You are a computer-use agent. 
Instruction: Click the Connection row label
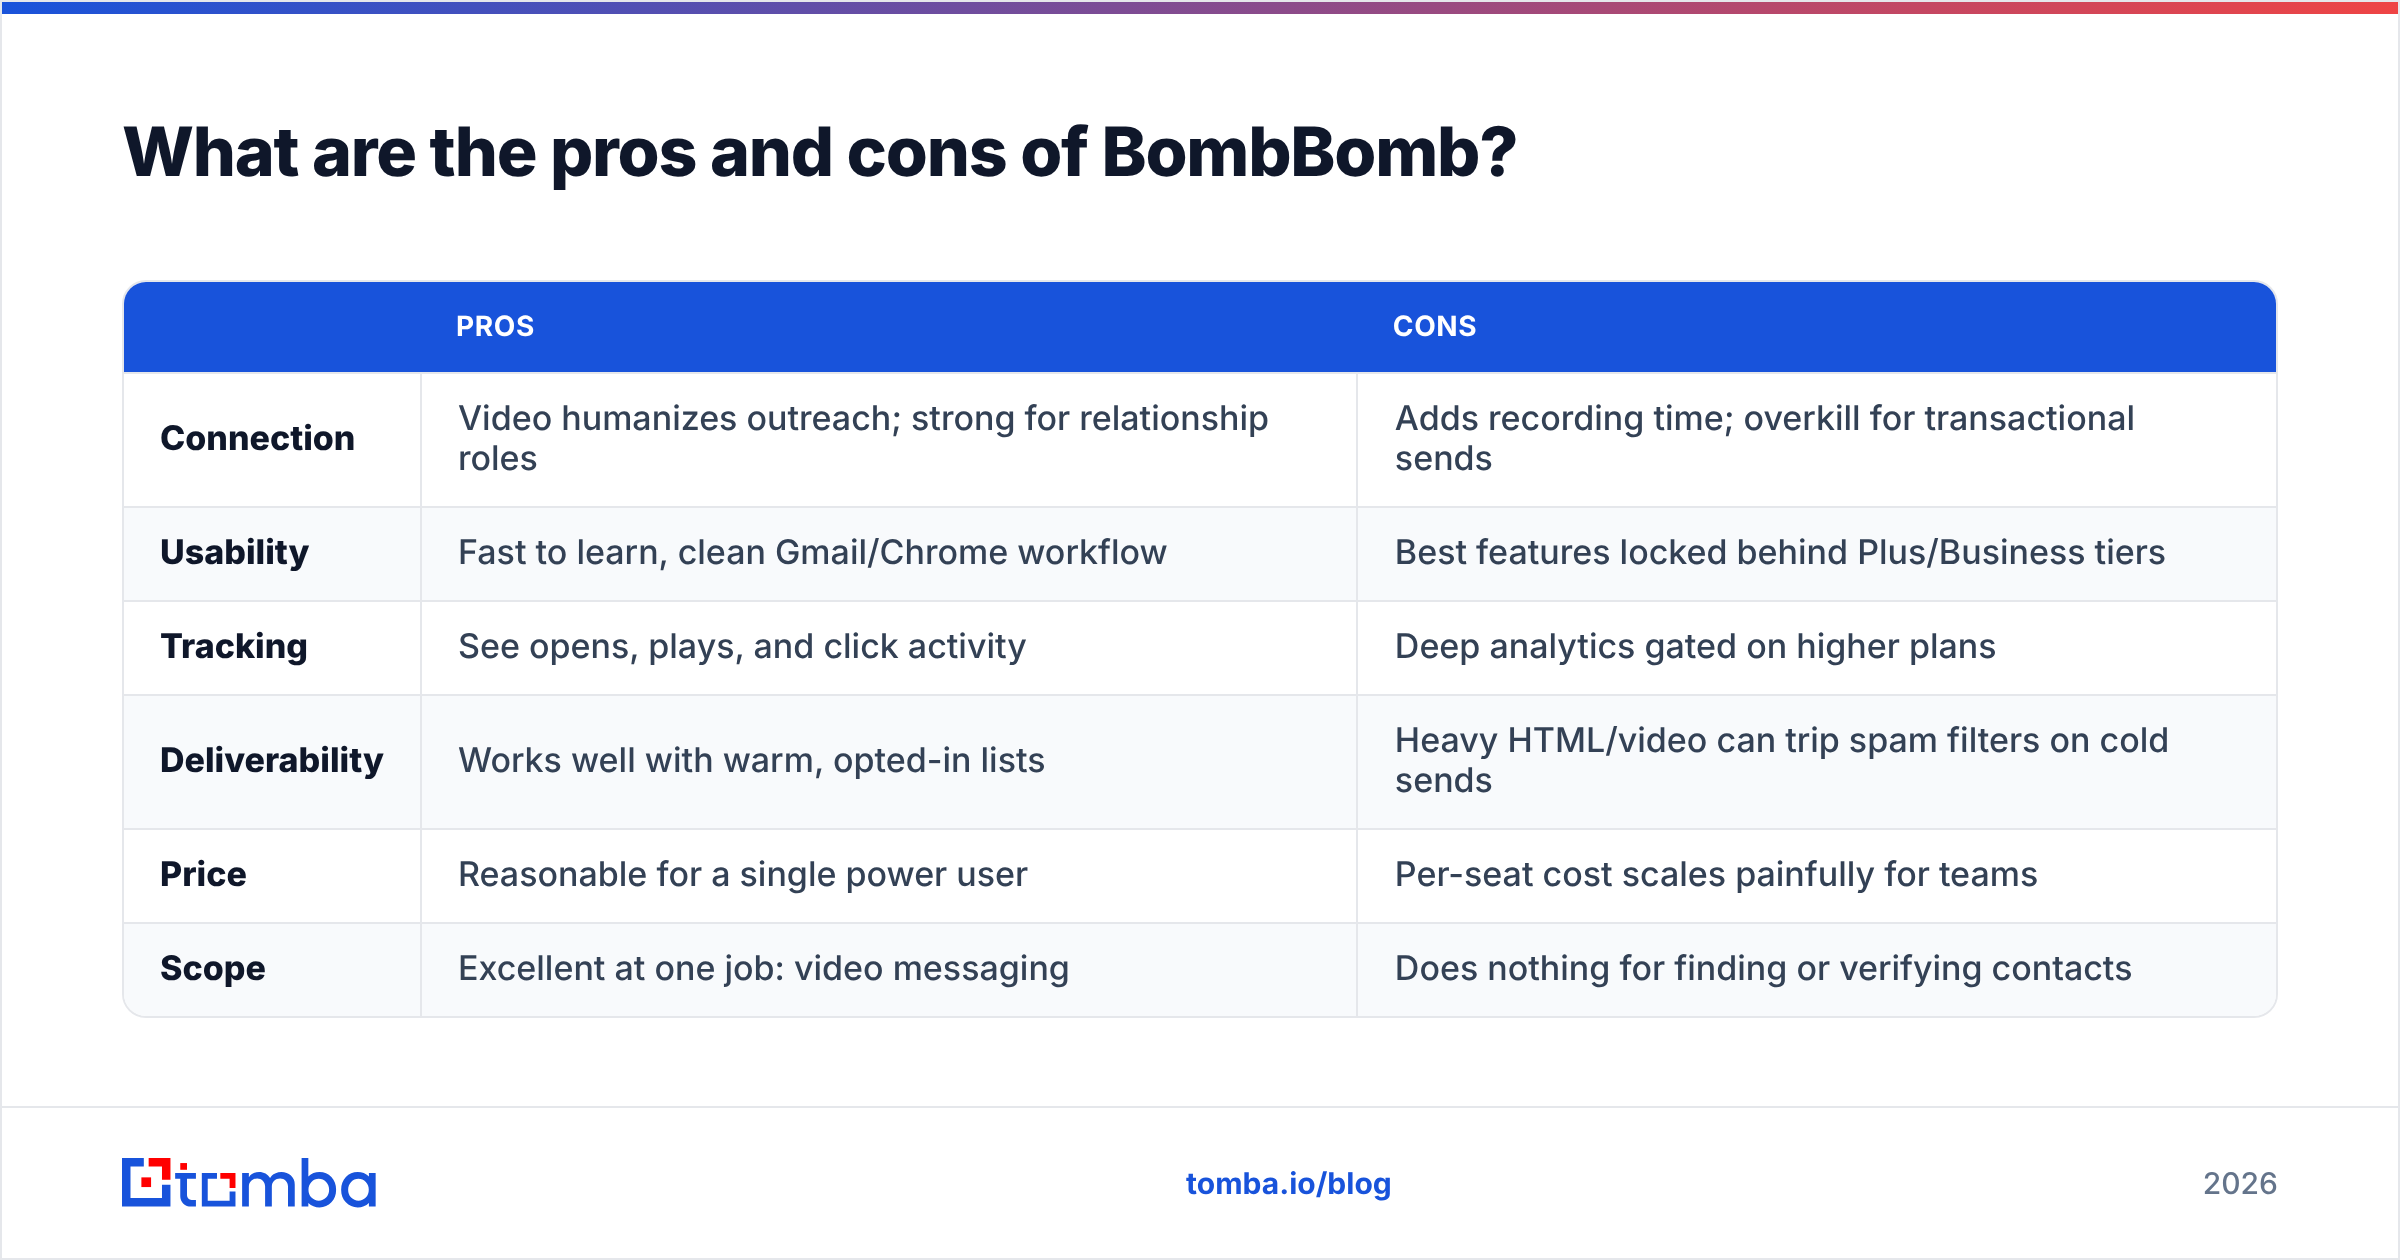coord(257,438)
